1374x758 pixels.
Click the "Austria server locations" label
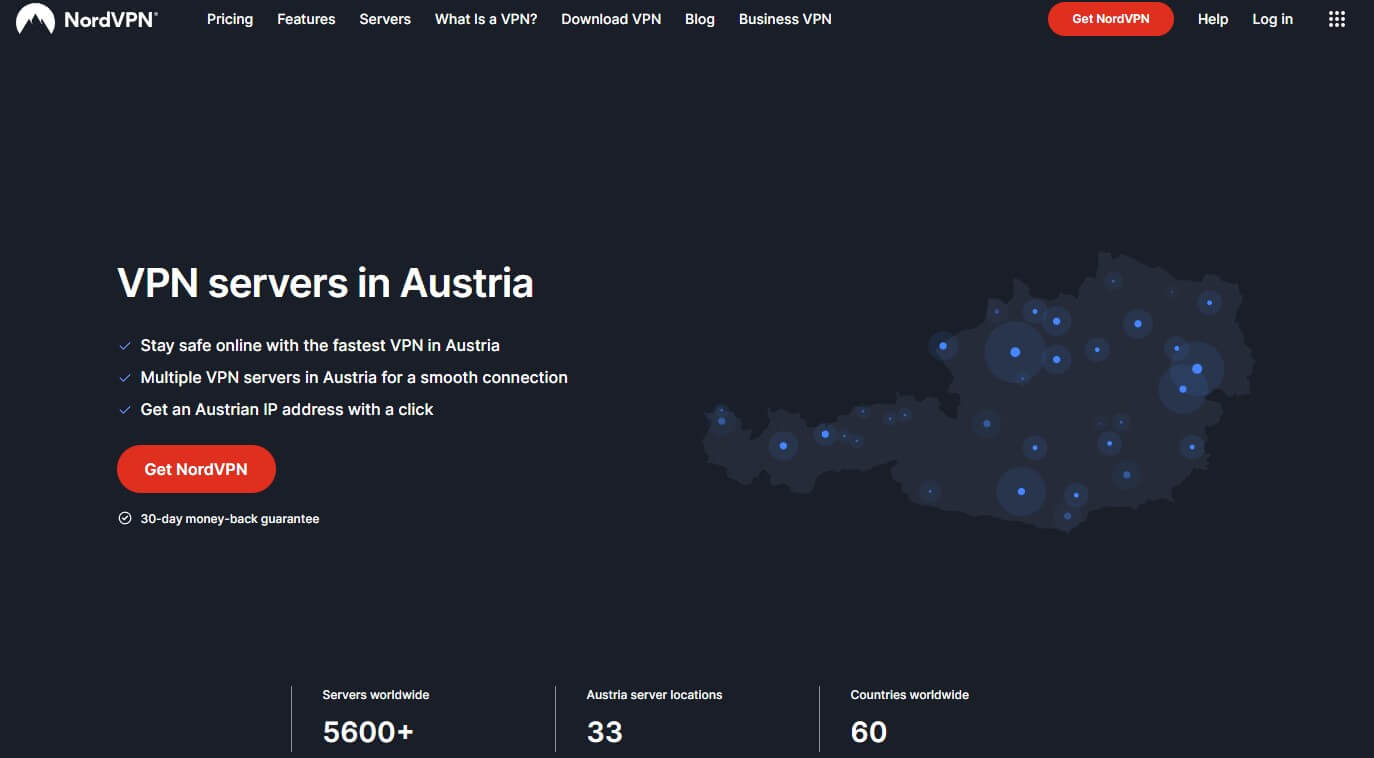[x=654, y=694]
